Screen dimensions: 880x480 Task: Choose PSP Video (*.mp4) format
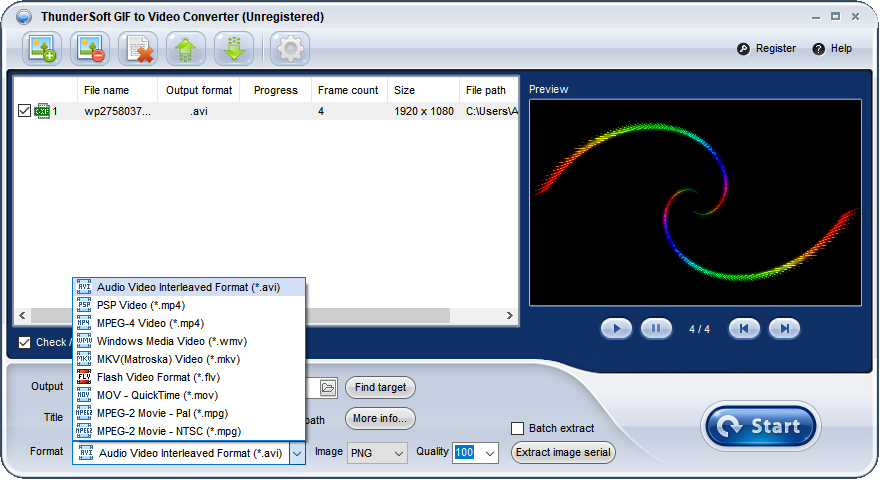point(189,305)
